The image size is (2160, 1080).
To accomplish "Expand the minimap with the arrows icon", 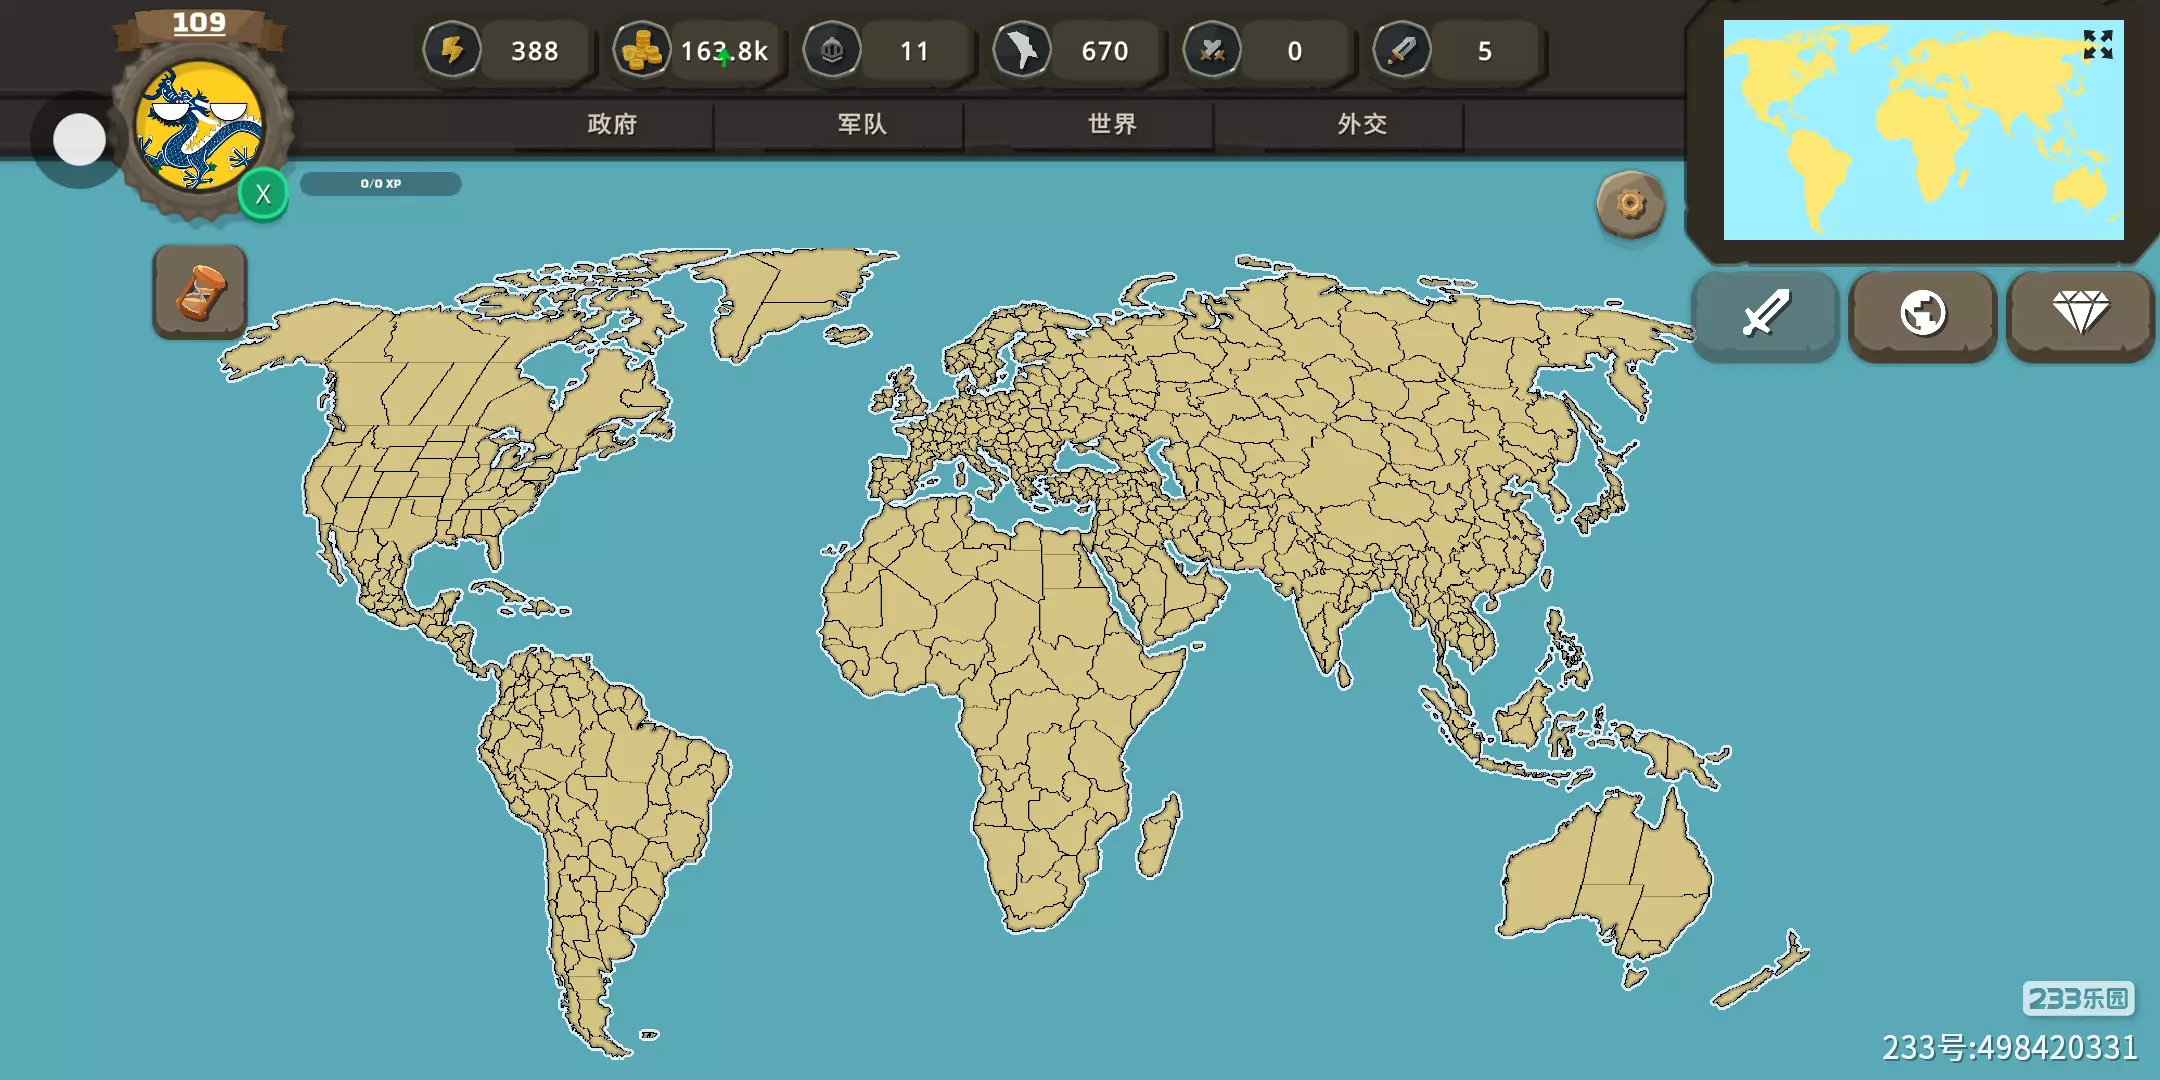I will 2097,45.
